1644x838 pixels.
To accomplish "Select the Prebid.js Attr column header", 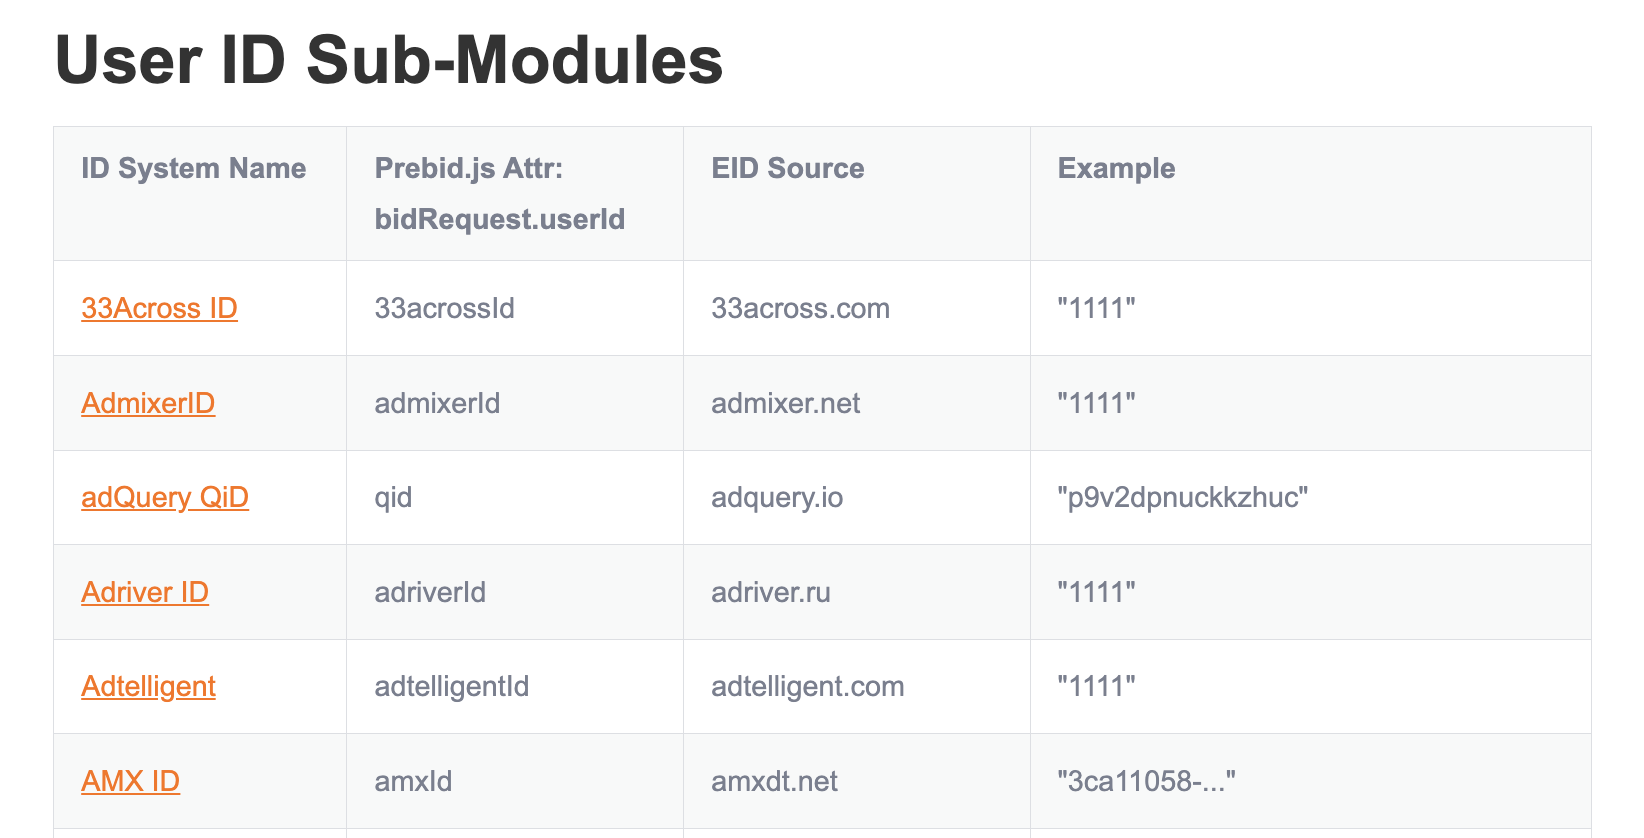I will click(499, 193).
